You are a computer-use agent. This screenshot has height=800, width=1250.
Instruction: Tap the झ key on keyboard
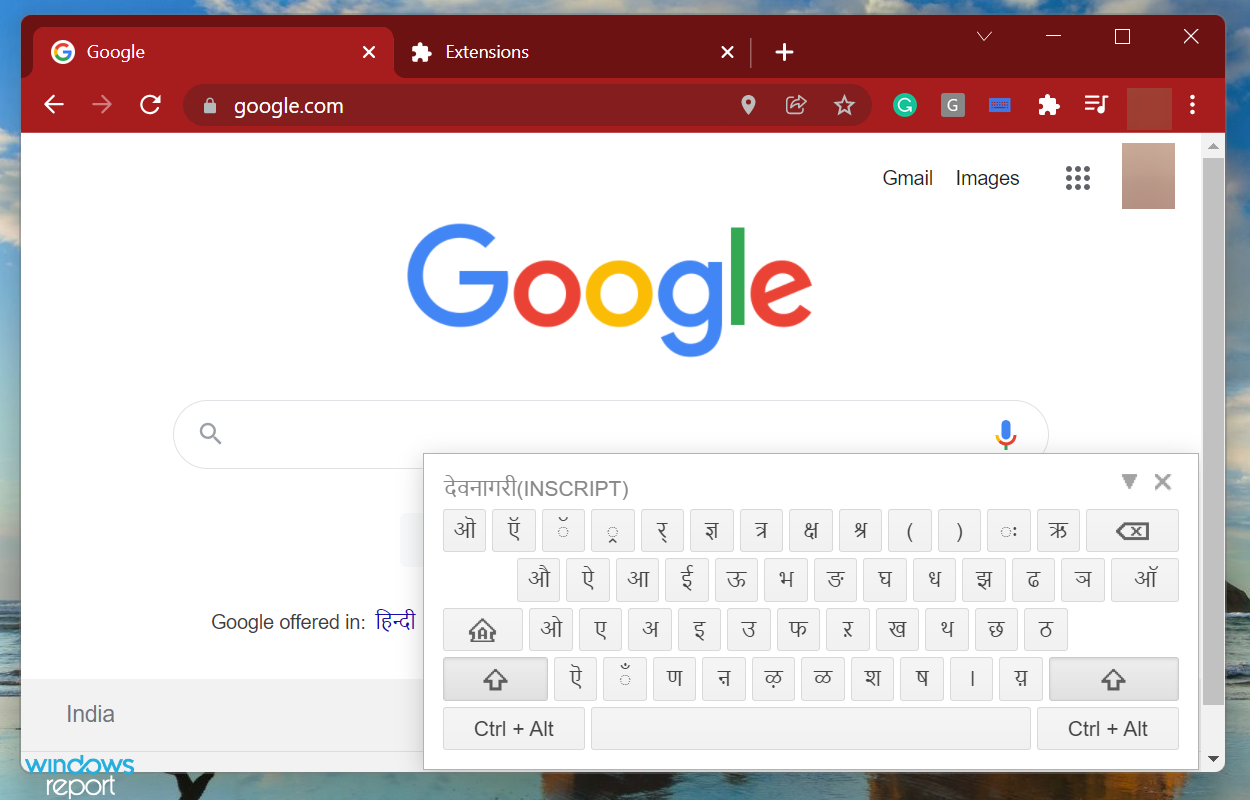click(x=984, y=580)
